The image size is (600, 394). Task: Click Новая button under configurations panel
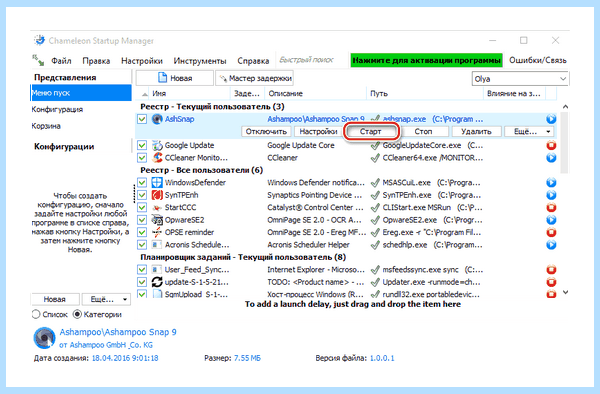point(55,299)
